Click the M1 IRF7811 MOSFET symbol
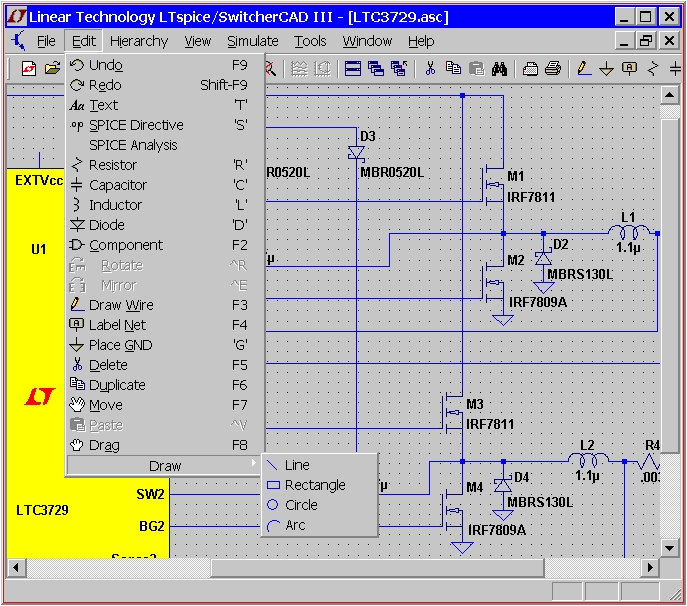The image size is (687, 606). click(x=494, y=185)
